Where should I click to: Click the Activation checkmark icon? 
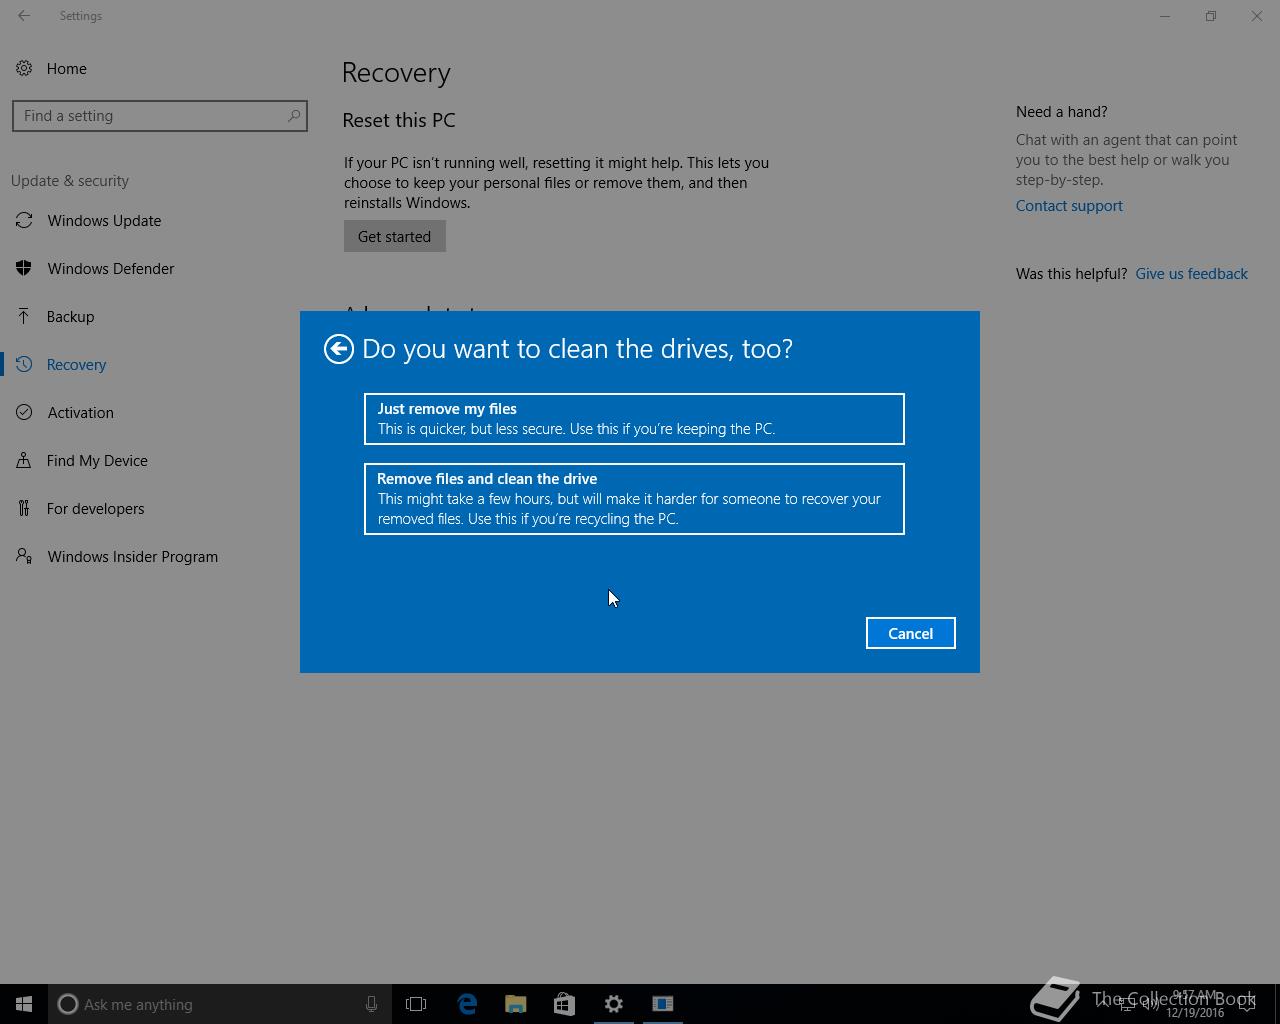point(24,412)
